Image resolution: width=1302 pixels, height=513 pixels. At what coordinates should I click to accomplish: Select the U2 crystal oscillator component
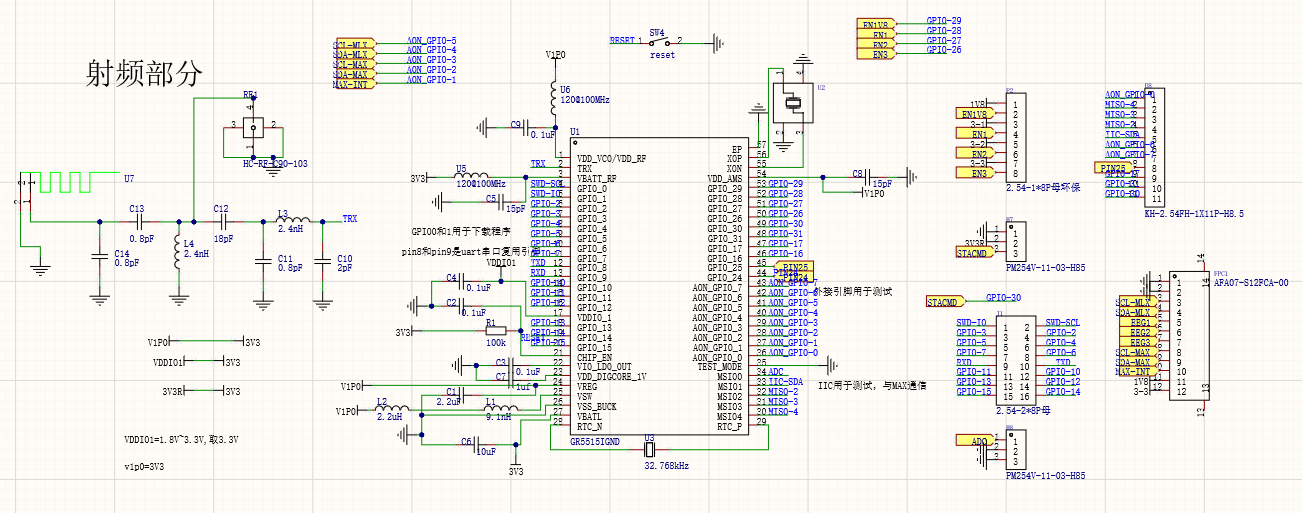pyautogui.click(x=793, y=102)
